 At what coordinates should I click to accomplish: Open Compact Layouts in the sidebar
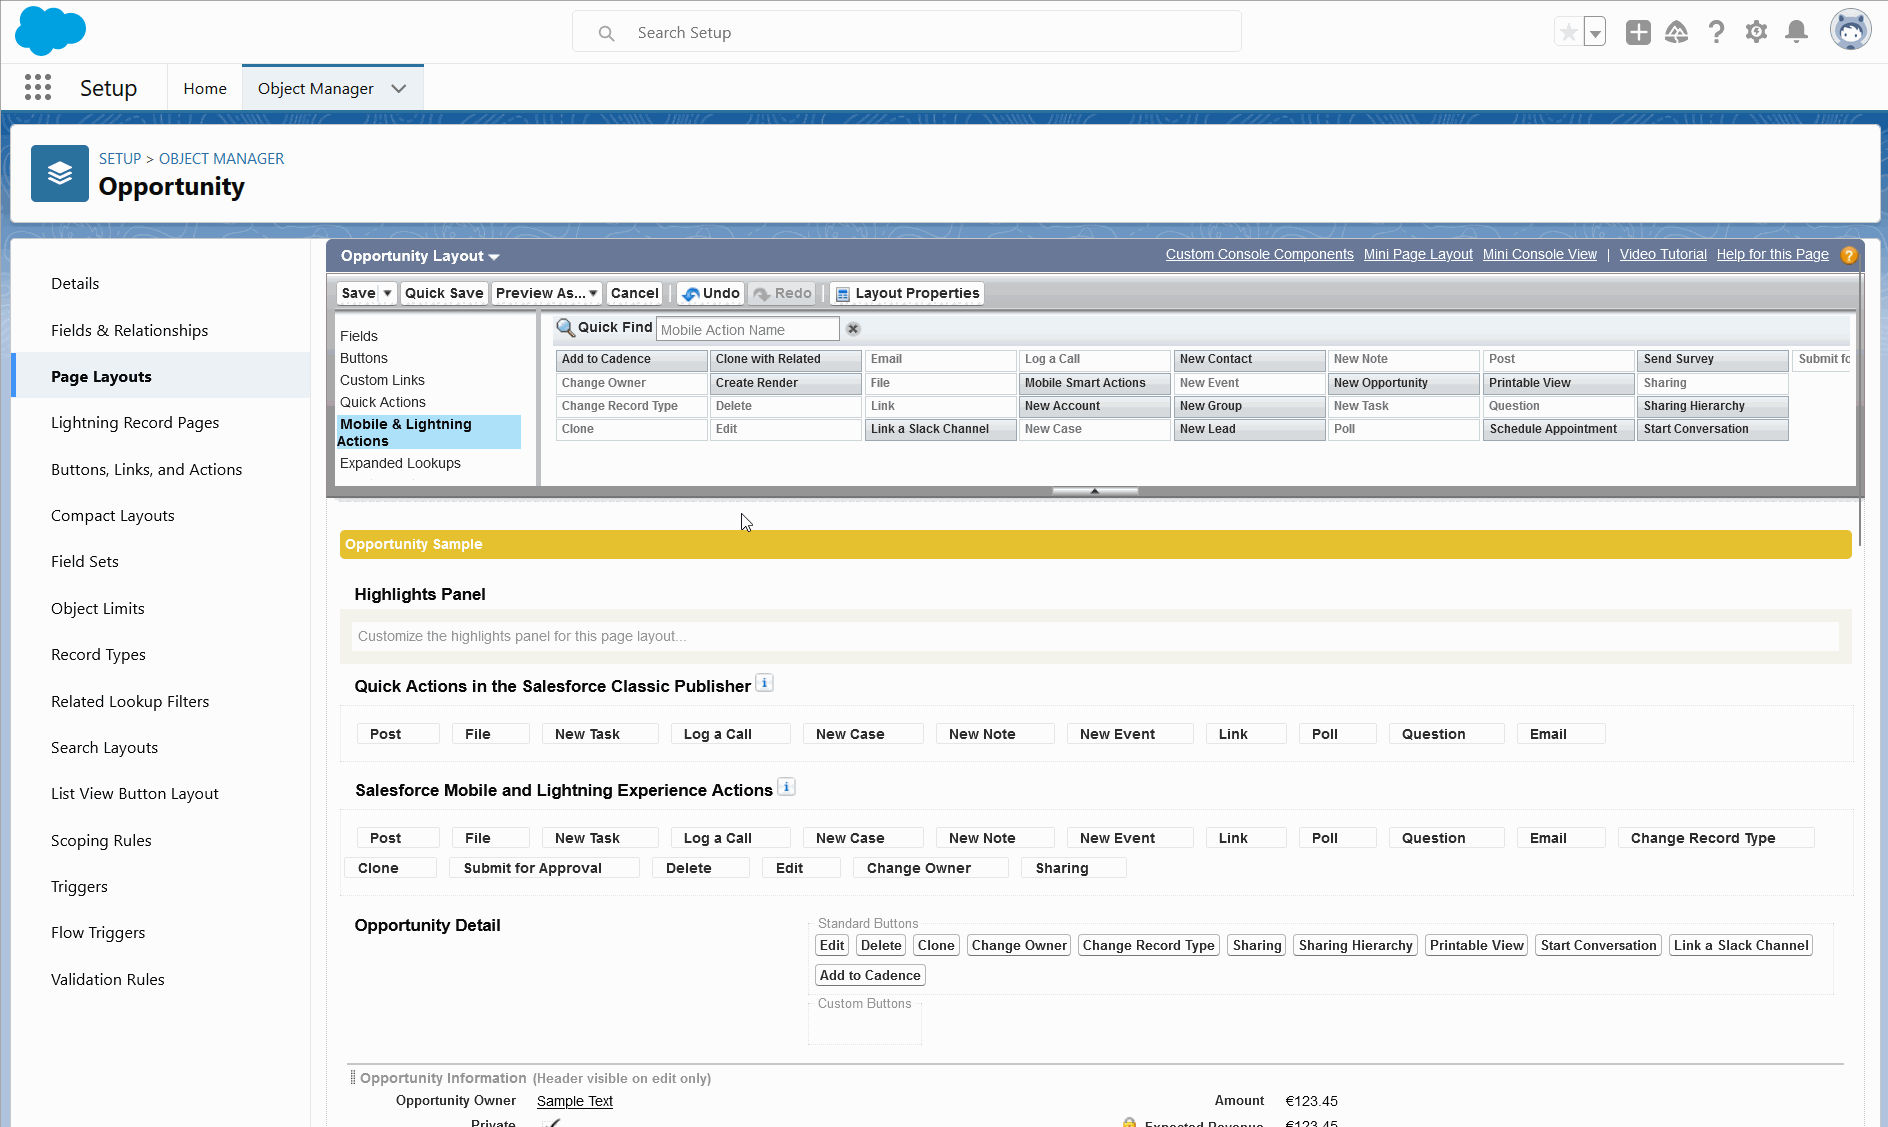(113, 515)
